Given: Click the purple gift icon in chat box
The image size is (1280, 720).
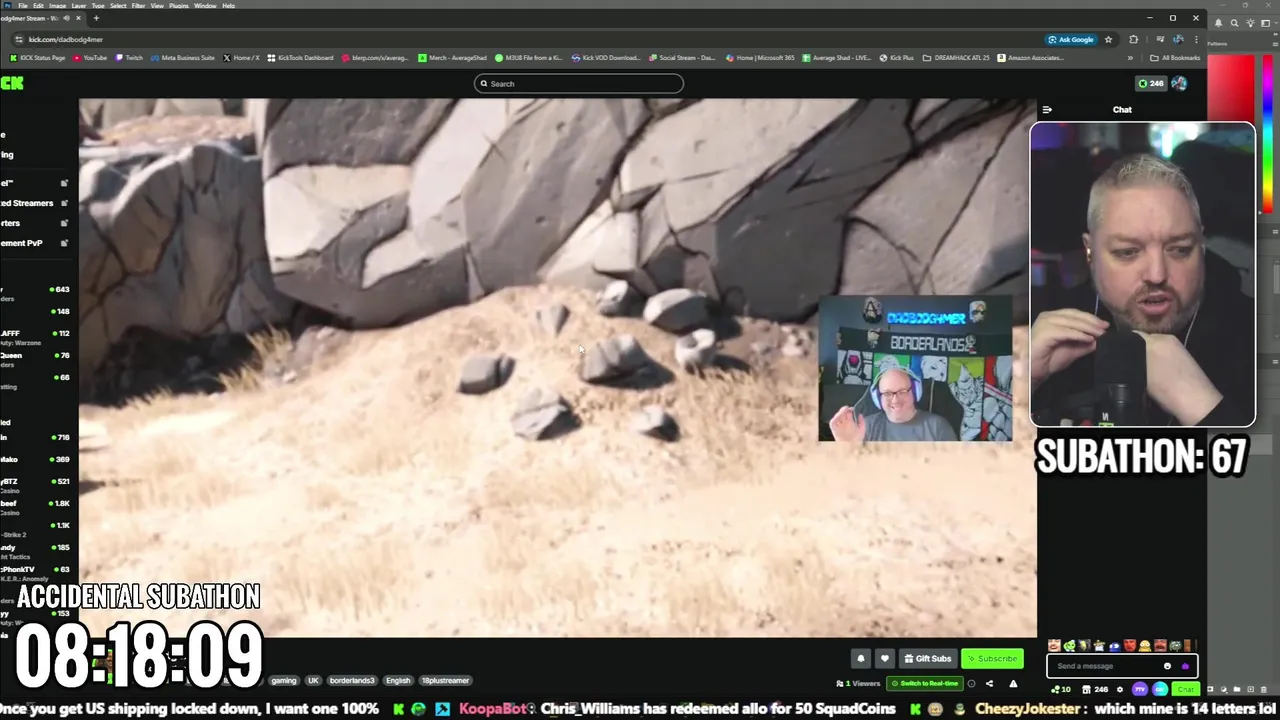Looking at the screenshot, I should pyautogui.click(x=1185, y=666).
